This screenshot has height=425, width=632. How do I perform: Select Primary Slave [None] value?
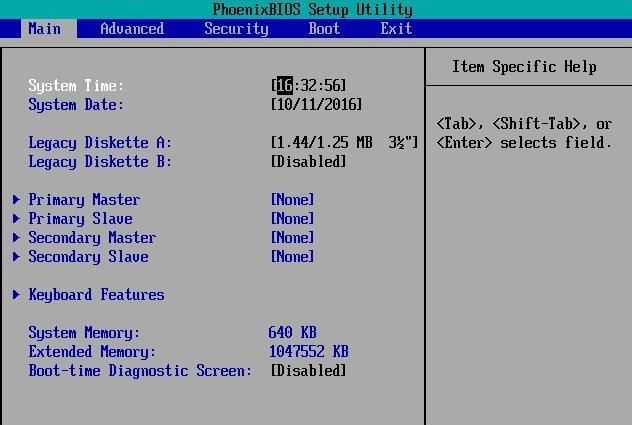coord(292,219)
